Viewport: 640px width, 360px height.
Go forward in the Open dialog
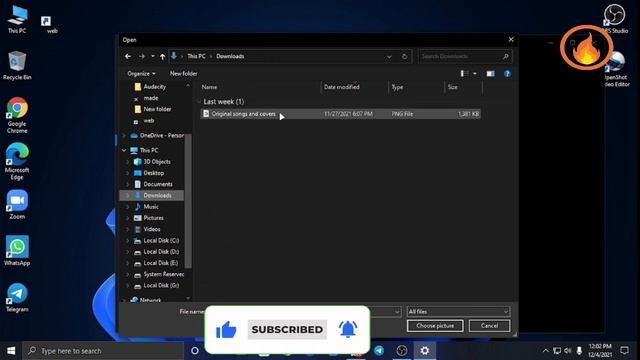click(142, 56)
